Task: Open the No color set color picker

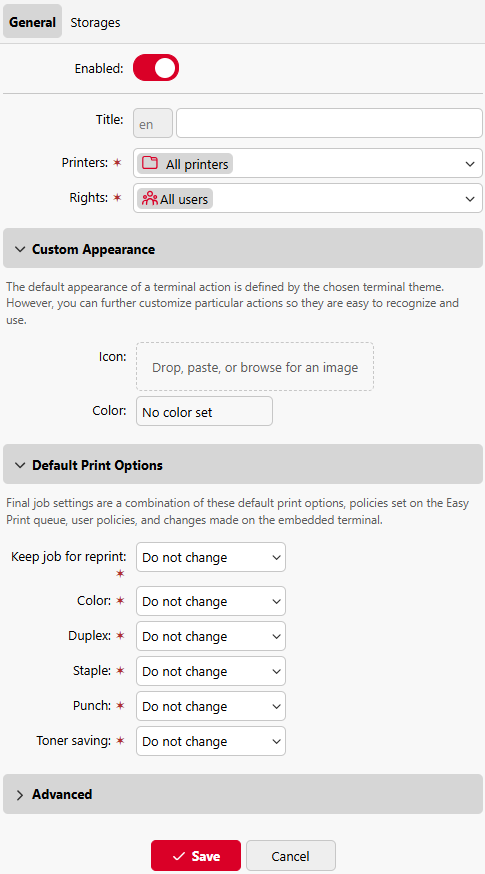Action: click(x=204, y=412)
